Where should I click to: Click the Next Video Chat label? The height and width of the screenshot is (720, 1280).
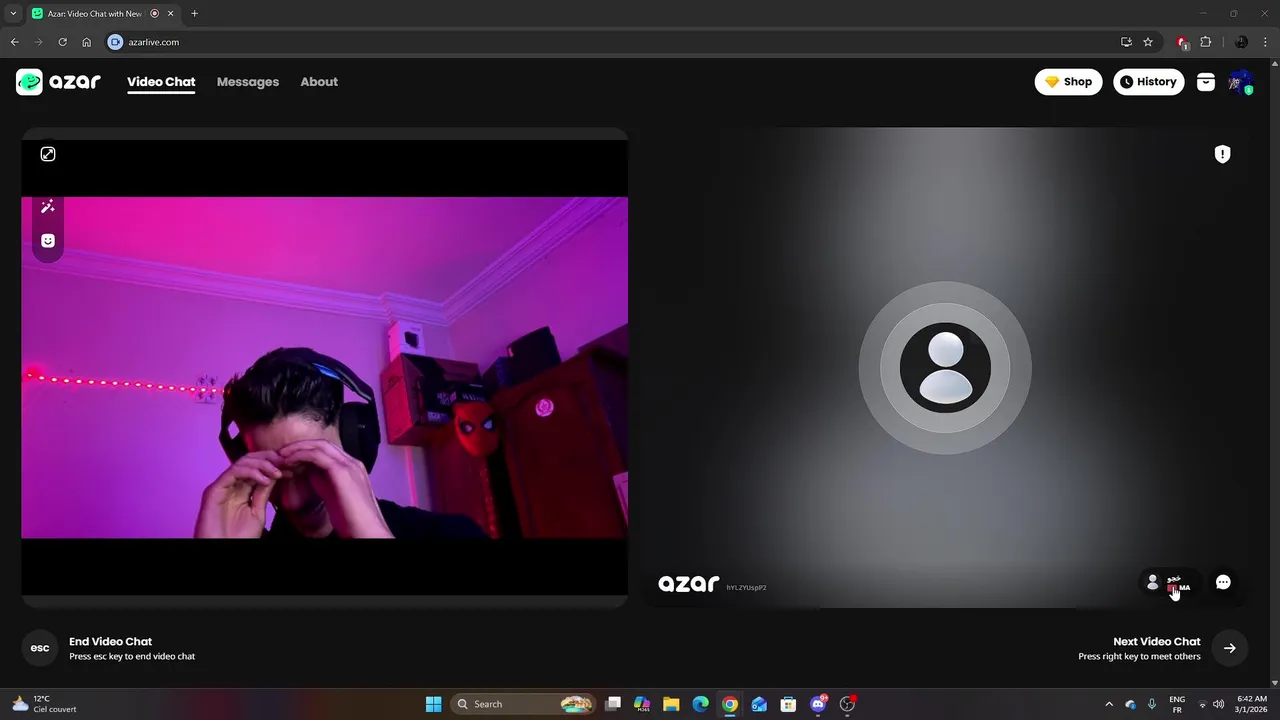click(1157, 641)
